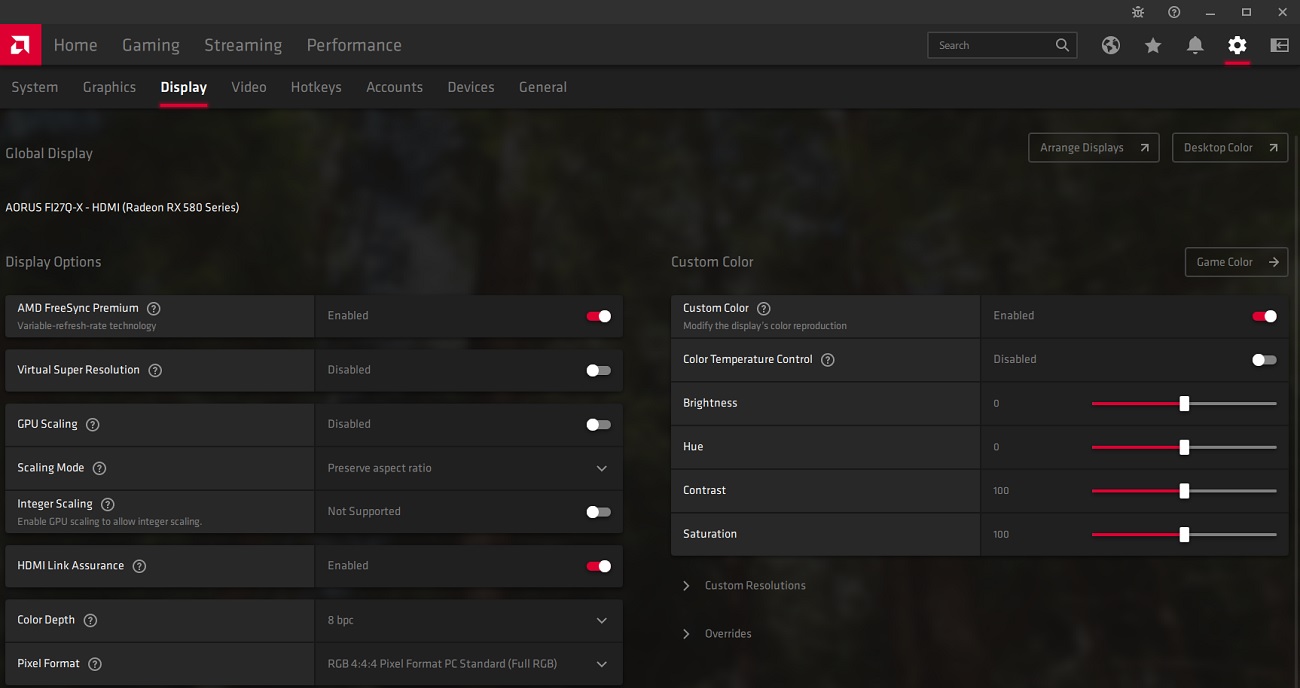
Task: Toggle Integer Scaling switch
Action: (x=598, y=512)
